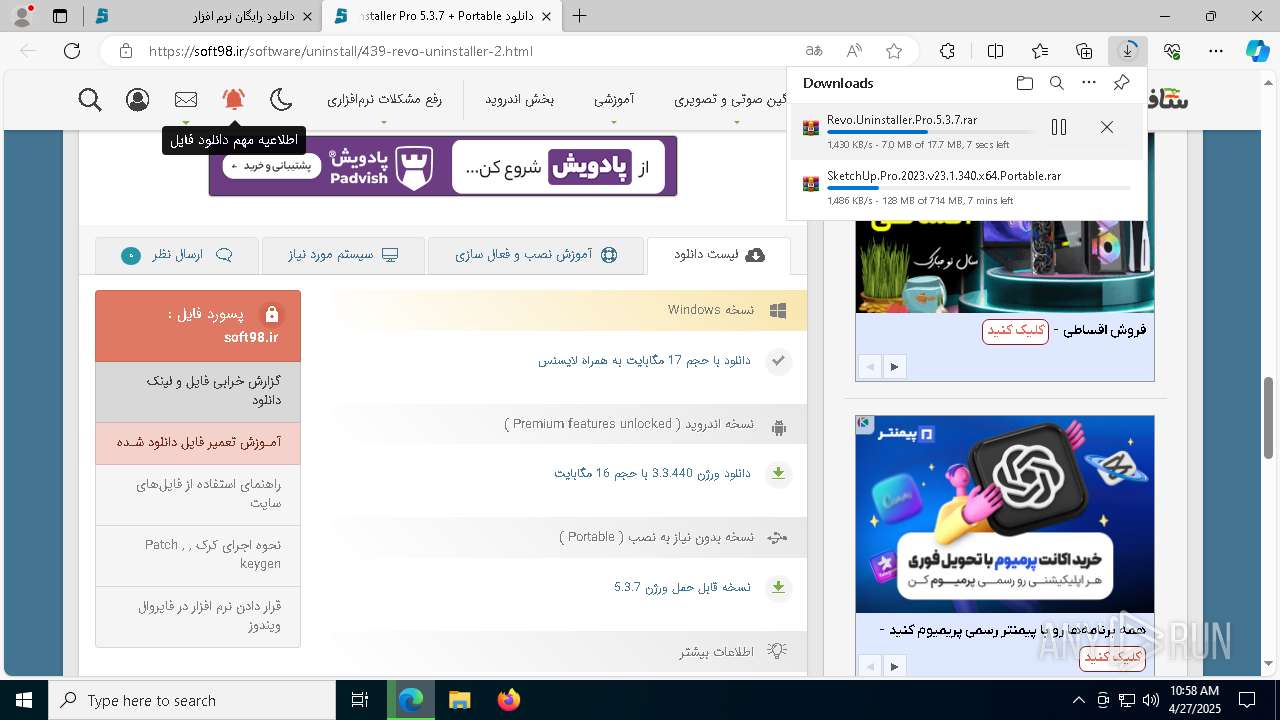This screenshot has width=1280, height=720.
Task: Open Favorites list icon
Action: 1040,51
